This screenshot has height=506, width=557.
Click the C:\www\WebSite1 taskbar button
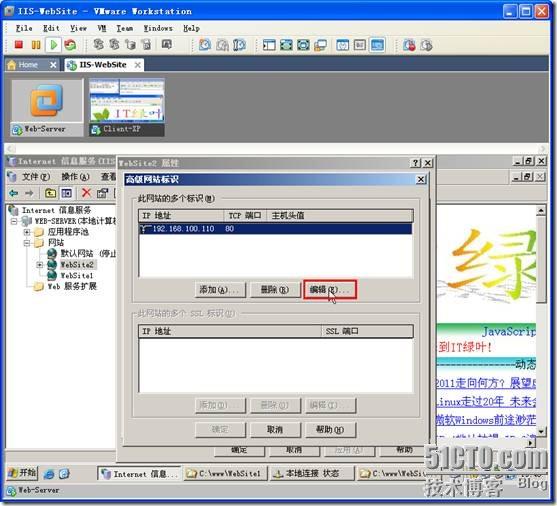pos(226,474)
